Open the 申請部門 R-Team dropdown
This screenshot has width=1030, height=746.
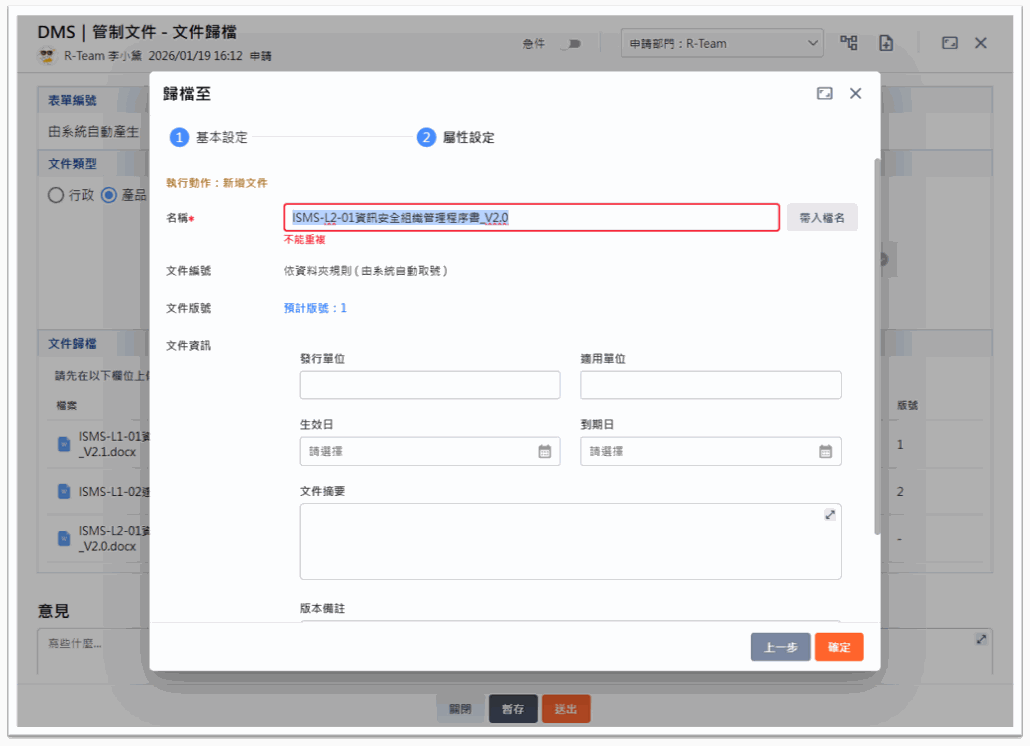(722, 43)
